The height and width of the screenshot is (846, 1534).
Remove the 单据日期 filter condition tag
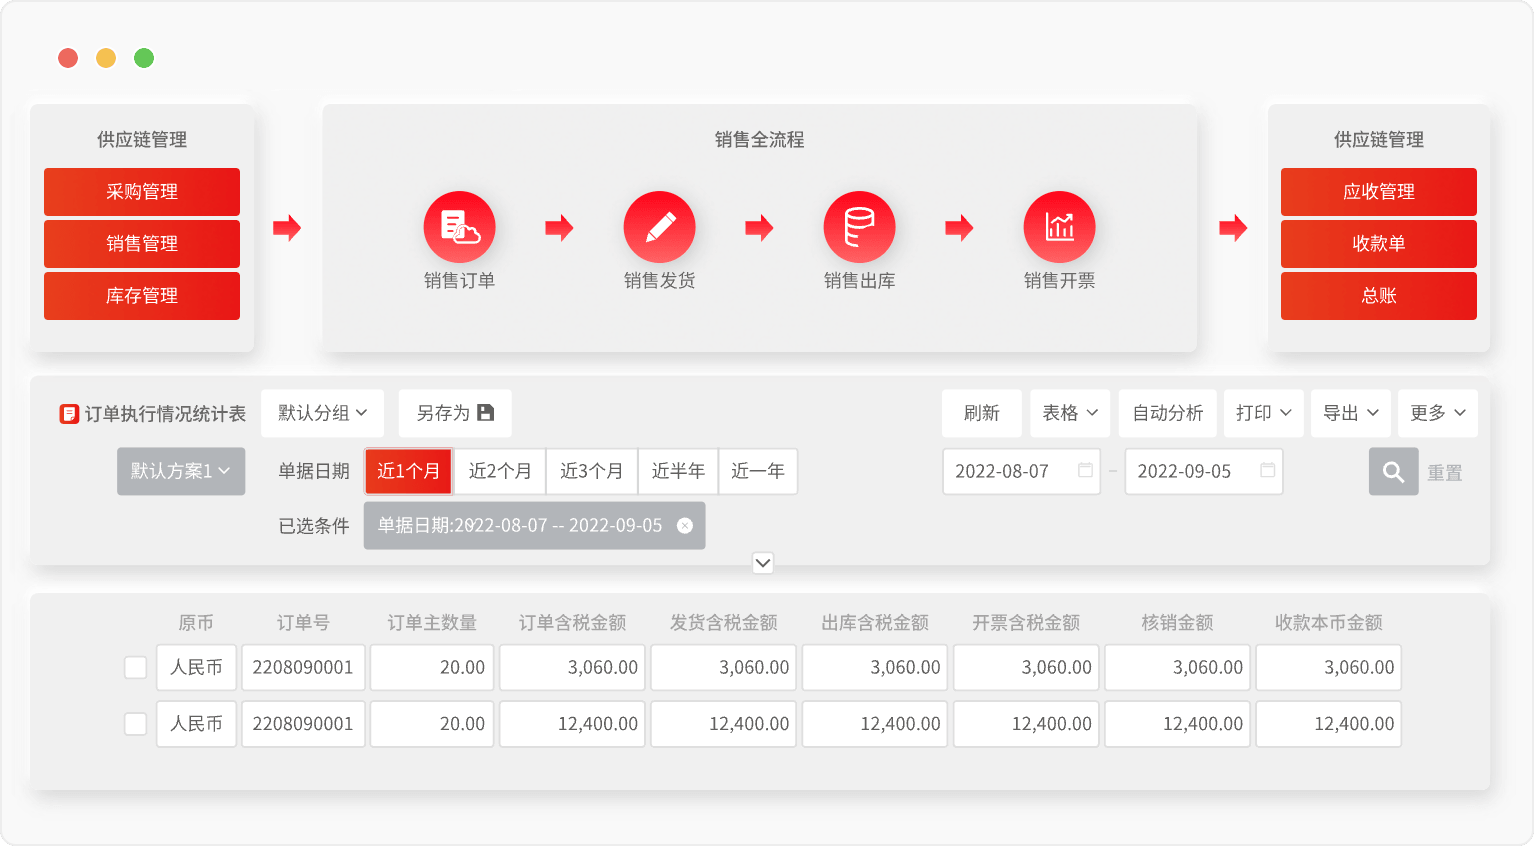(x=685, y=526)
